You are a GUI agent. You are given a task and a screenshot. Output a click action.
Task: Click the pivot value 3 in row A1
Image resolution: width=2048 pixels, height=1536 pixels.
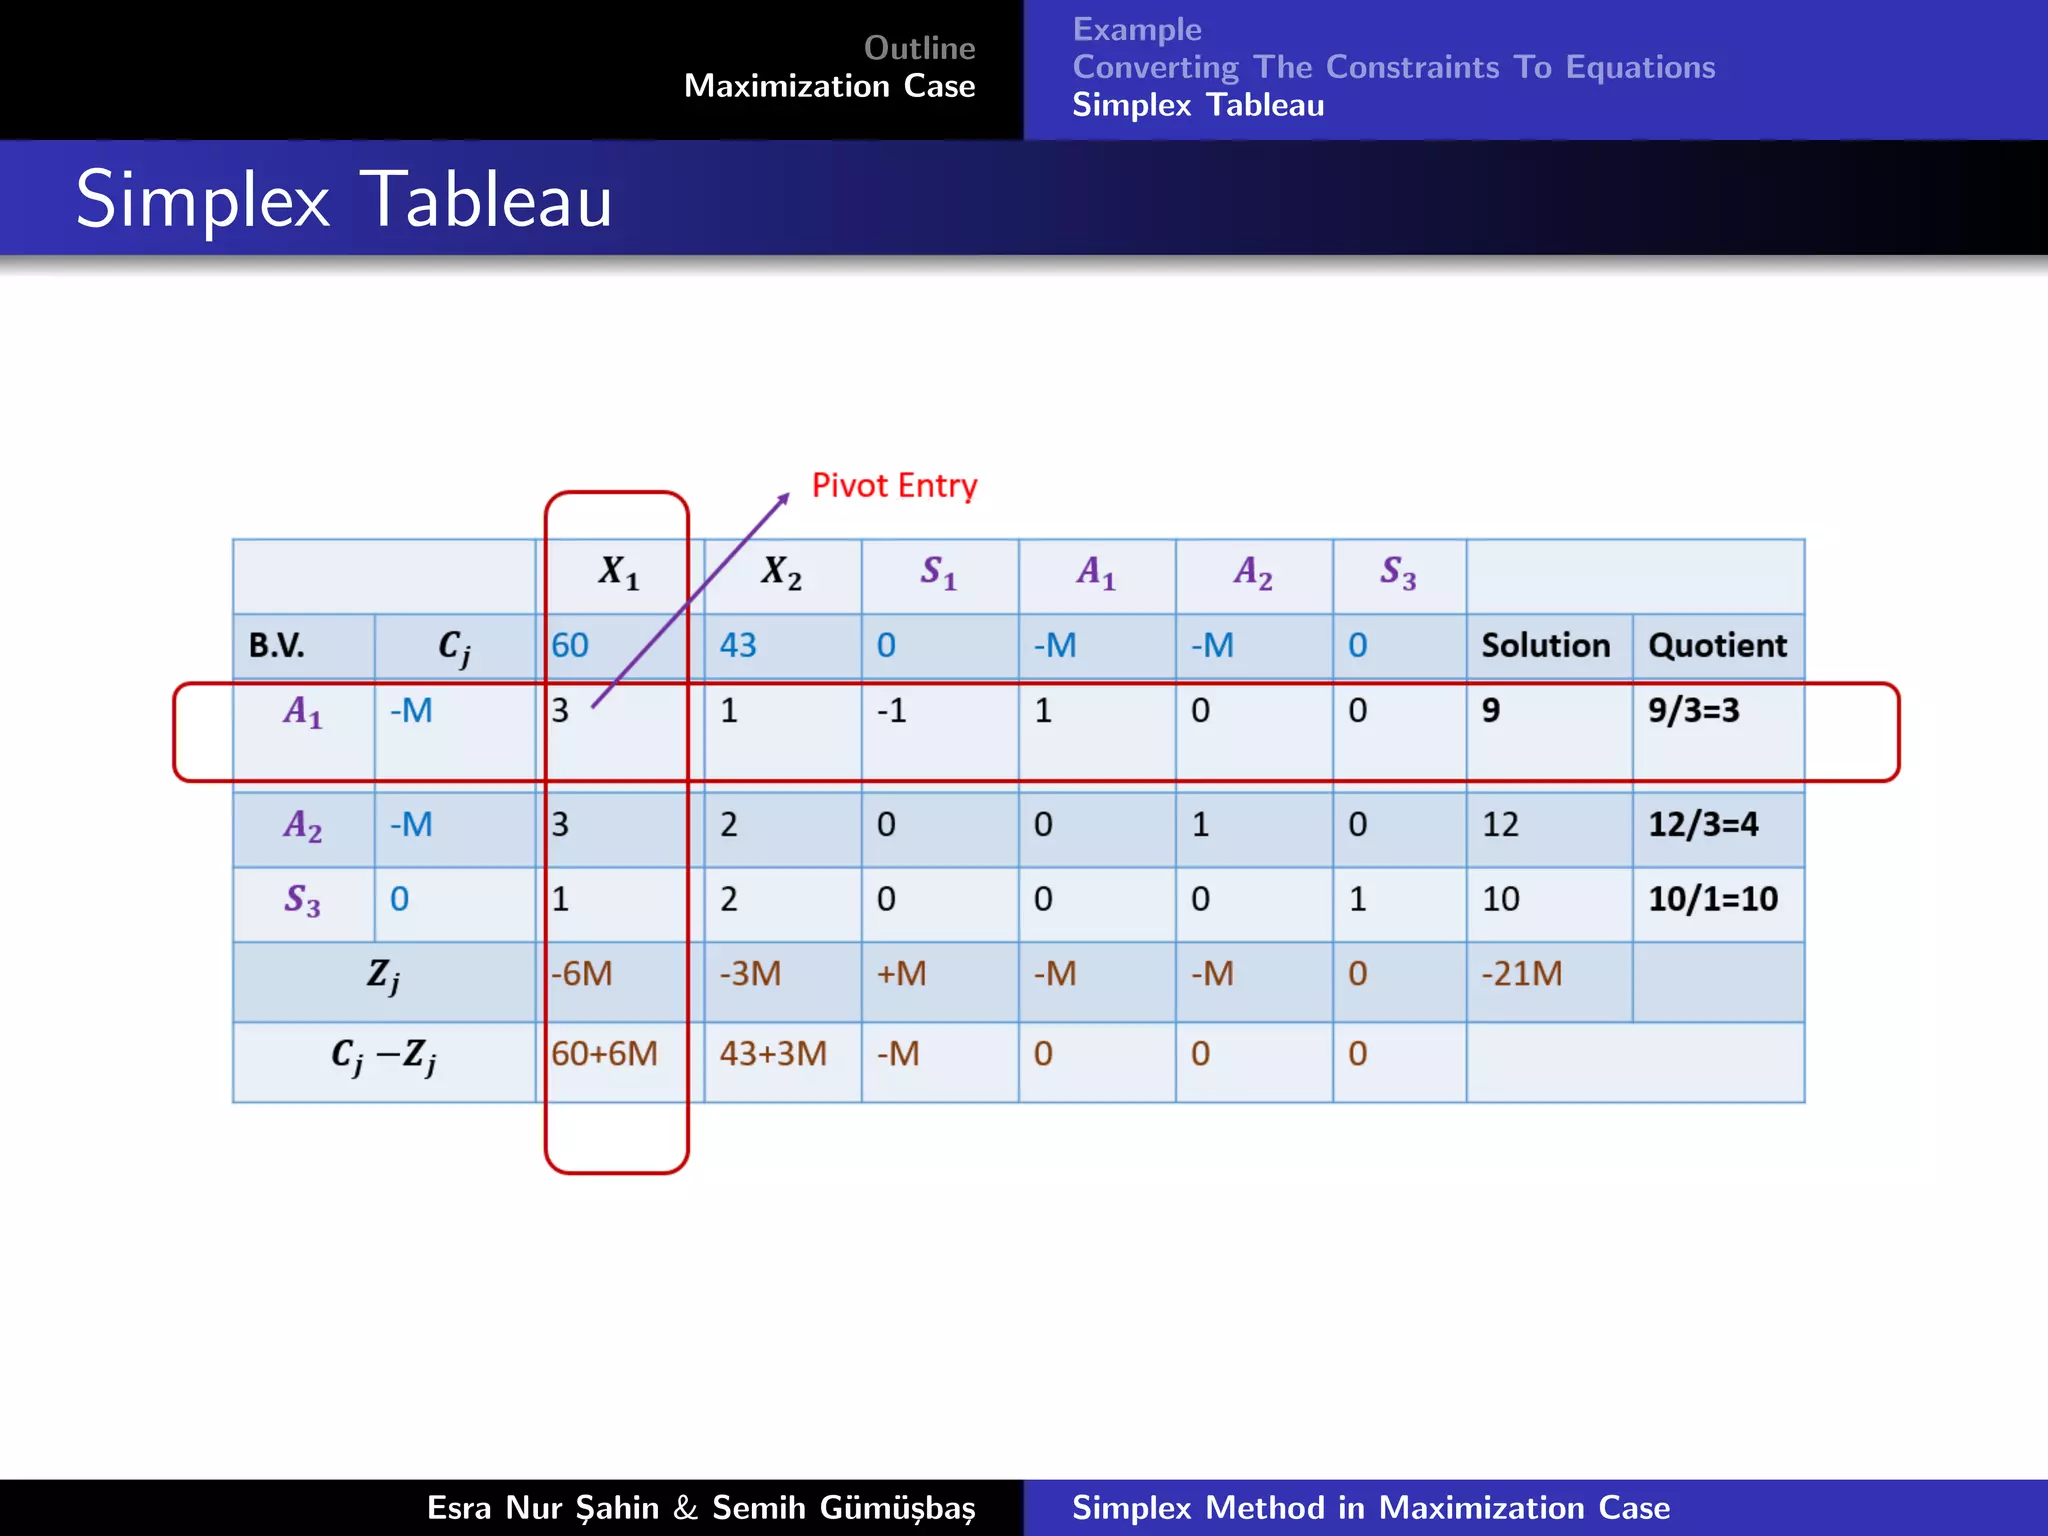point(561,710)
